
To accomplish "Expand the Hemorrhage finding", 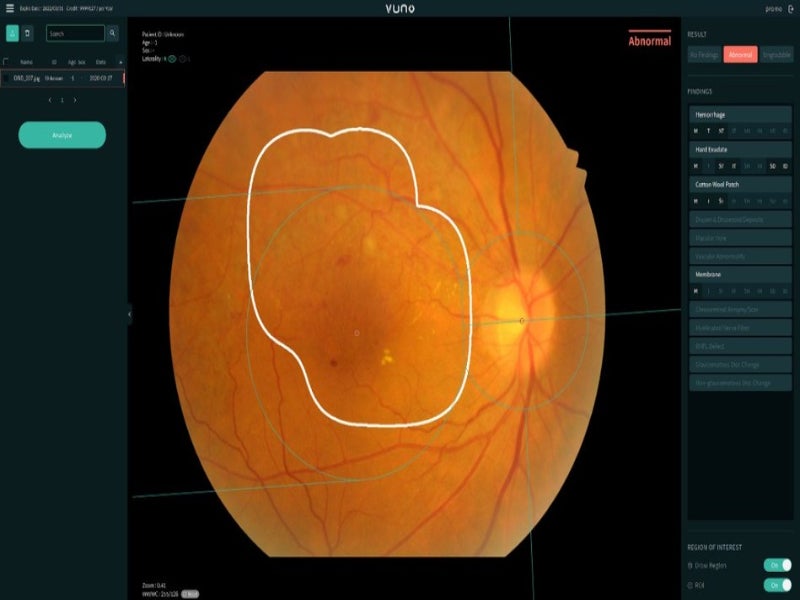I will coord(740,115).
